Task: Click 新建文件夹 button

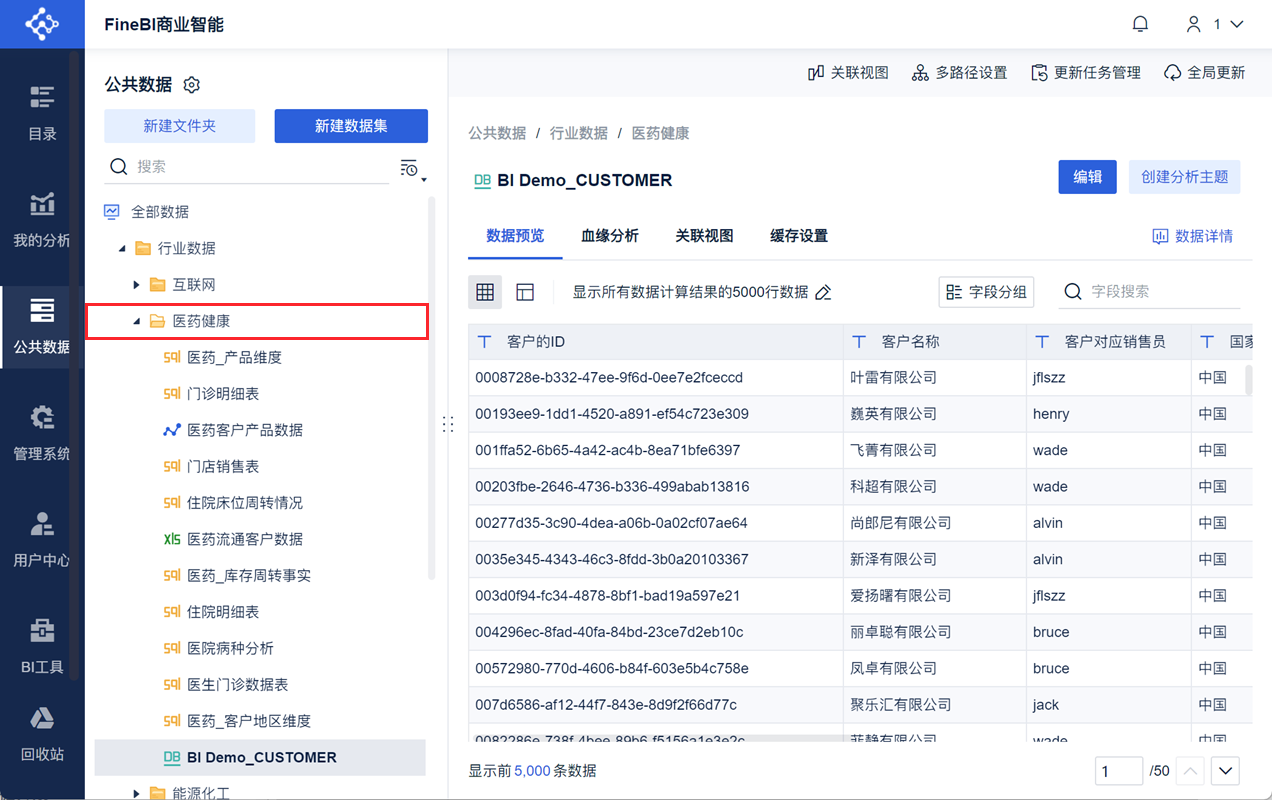Action: tap(180, 126)
